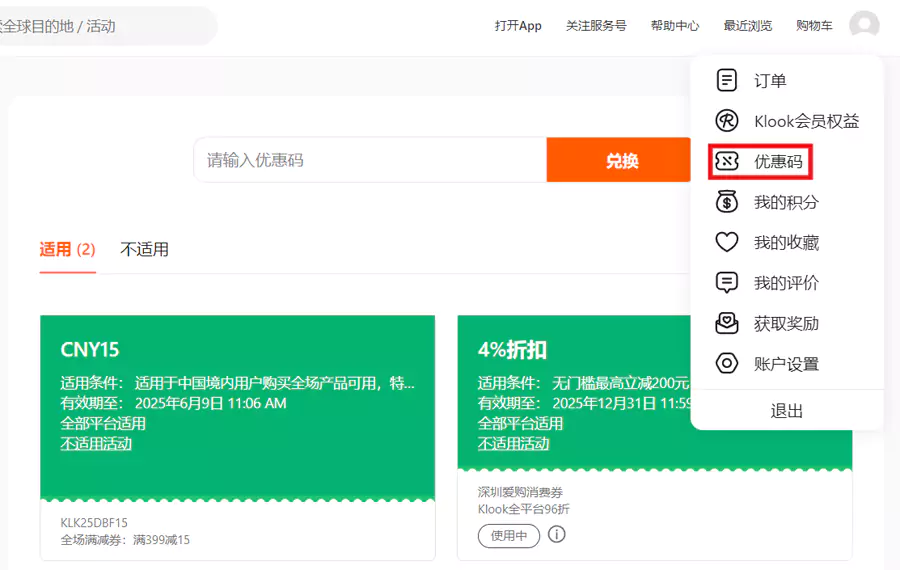
Task: Click 不适用活动 link on 4%折扣 coupon
Action: pos(513,444)
